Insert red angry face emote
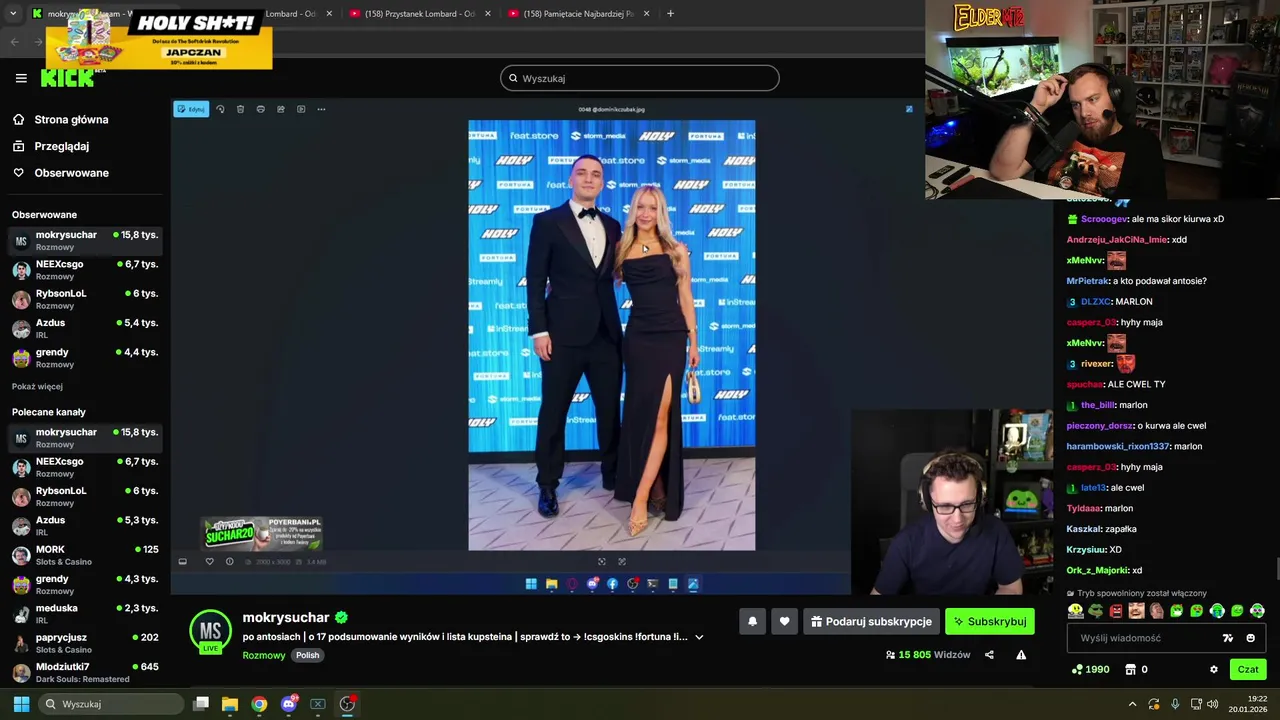Image resolution: width=1280 pixels, height=720 pixels. (x=1116, y=611)
